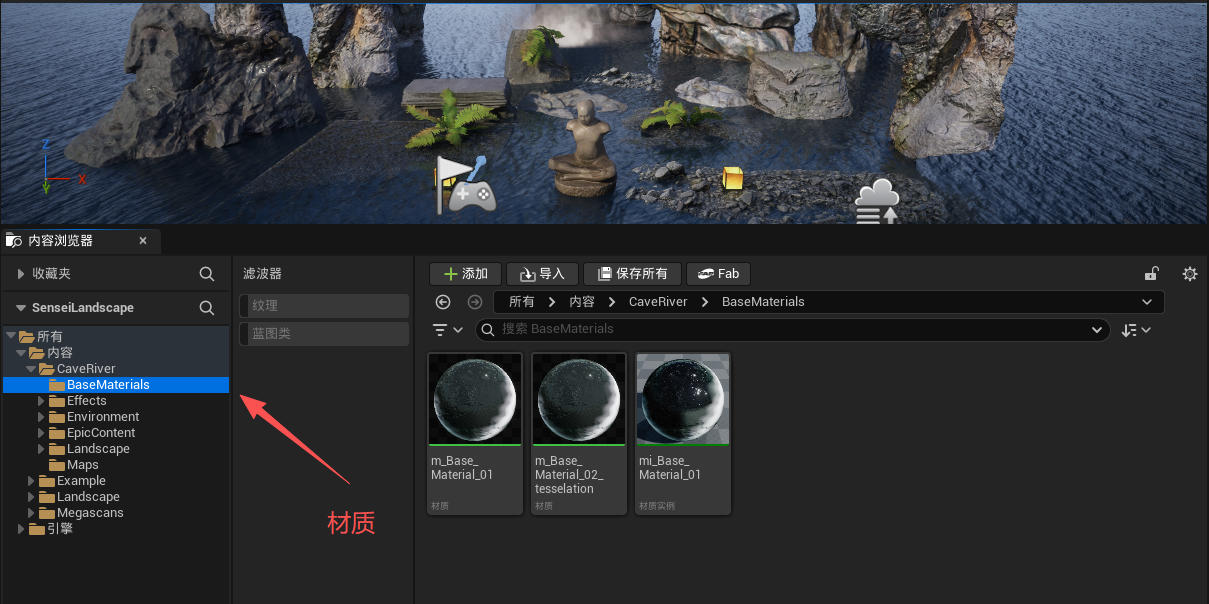Open the Fab button
Image resolution: width=1209 pixels, height=604 pixels.
(718, 274)
